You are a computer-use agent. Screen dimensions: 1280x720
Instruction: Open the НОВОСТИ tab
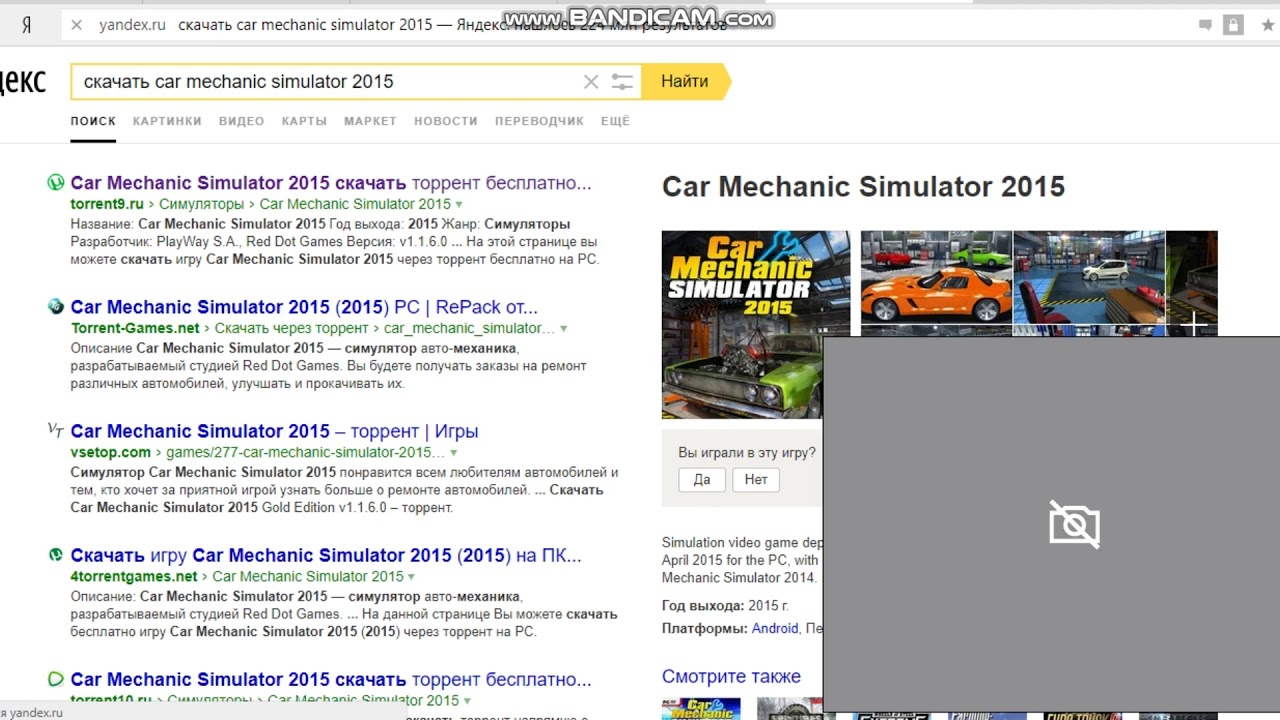(446, 121)
